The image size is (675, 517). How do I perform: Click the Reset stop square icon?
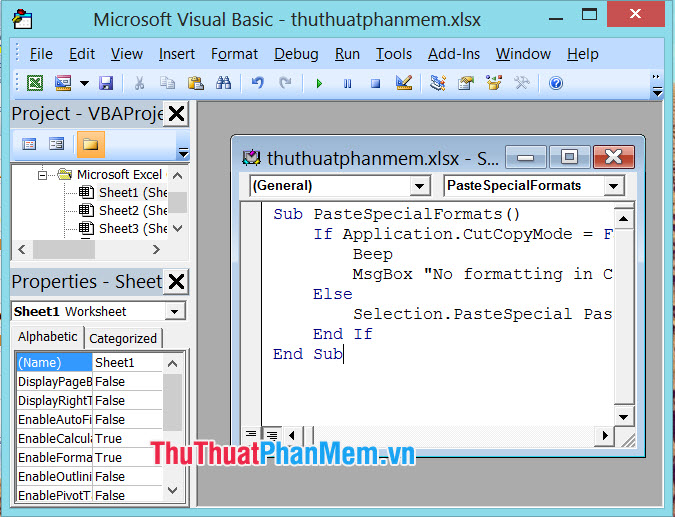coord(375,83)
